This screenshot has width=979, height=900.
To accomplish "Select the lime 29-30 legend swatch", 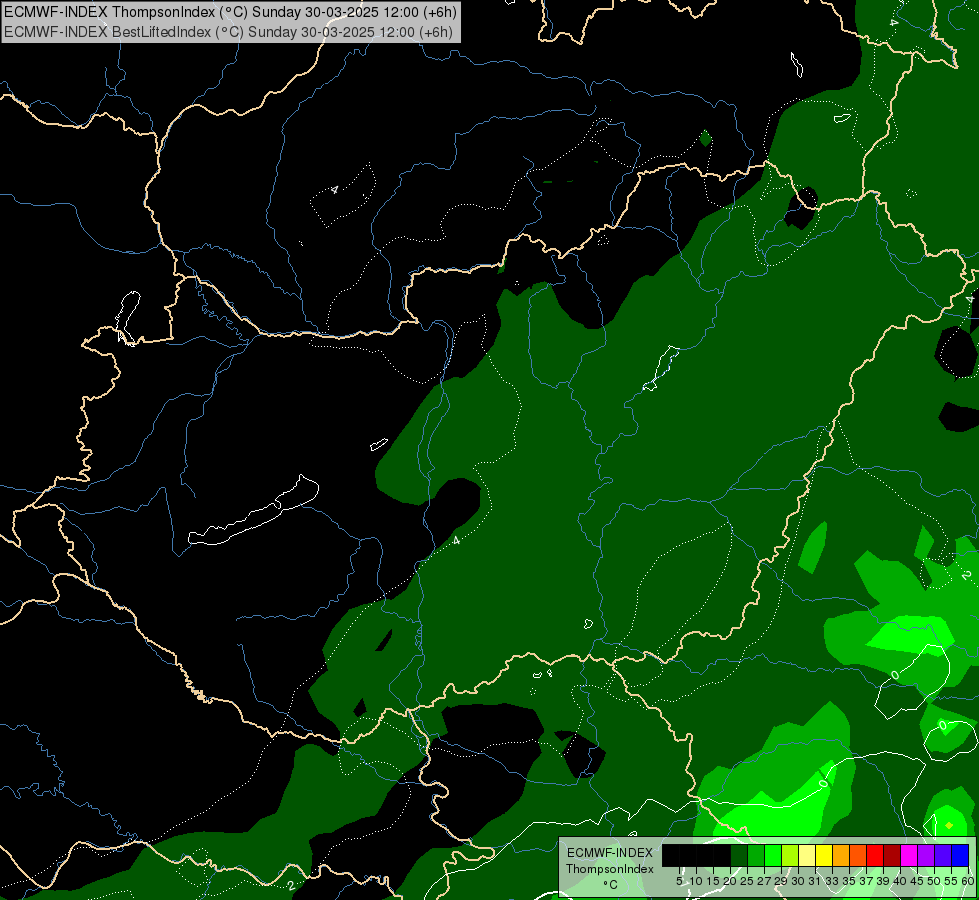I will click(790, 856).
